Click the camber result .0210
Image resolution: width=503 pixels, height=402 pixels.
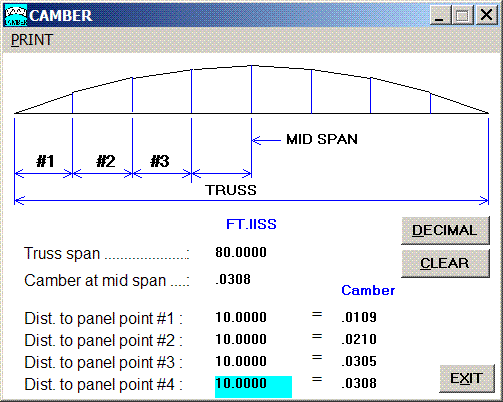tap(359, 339)
